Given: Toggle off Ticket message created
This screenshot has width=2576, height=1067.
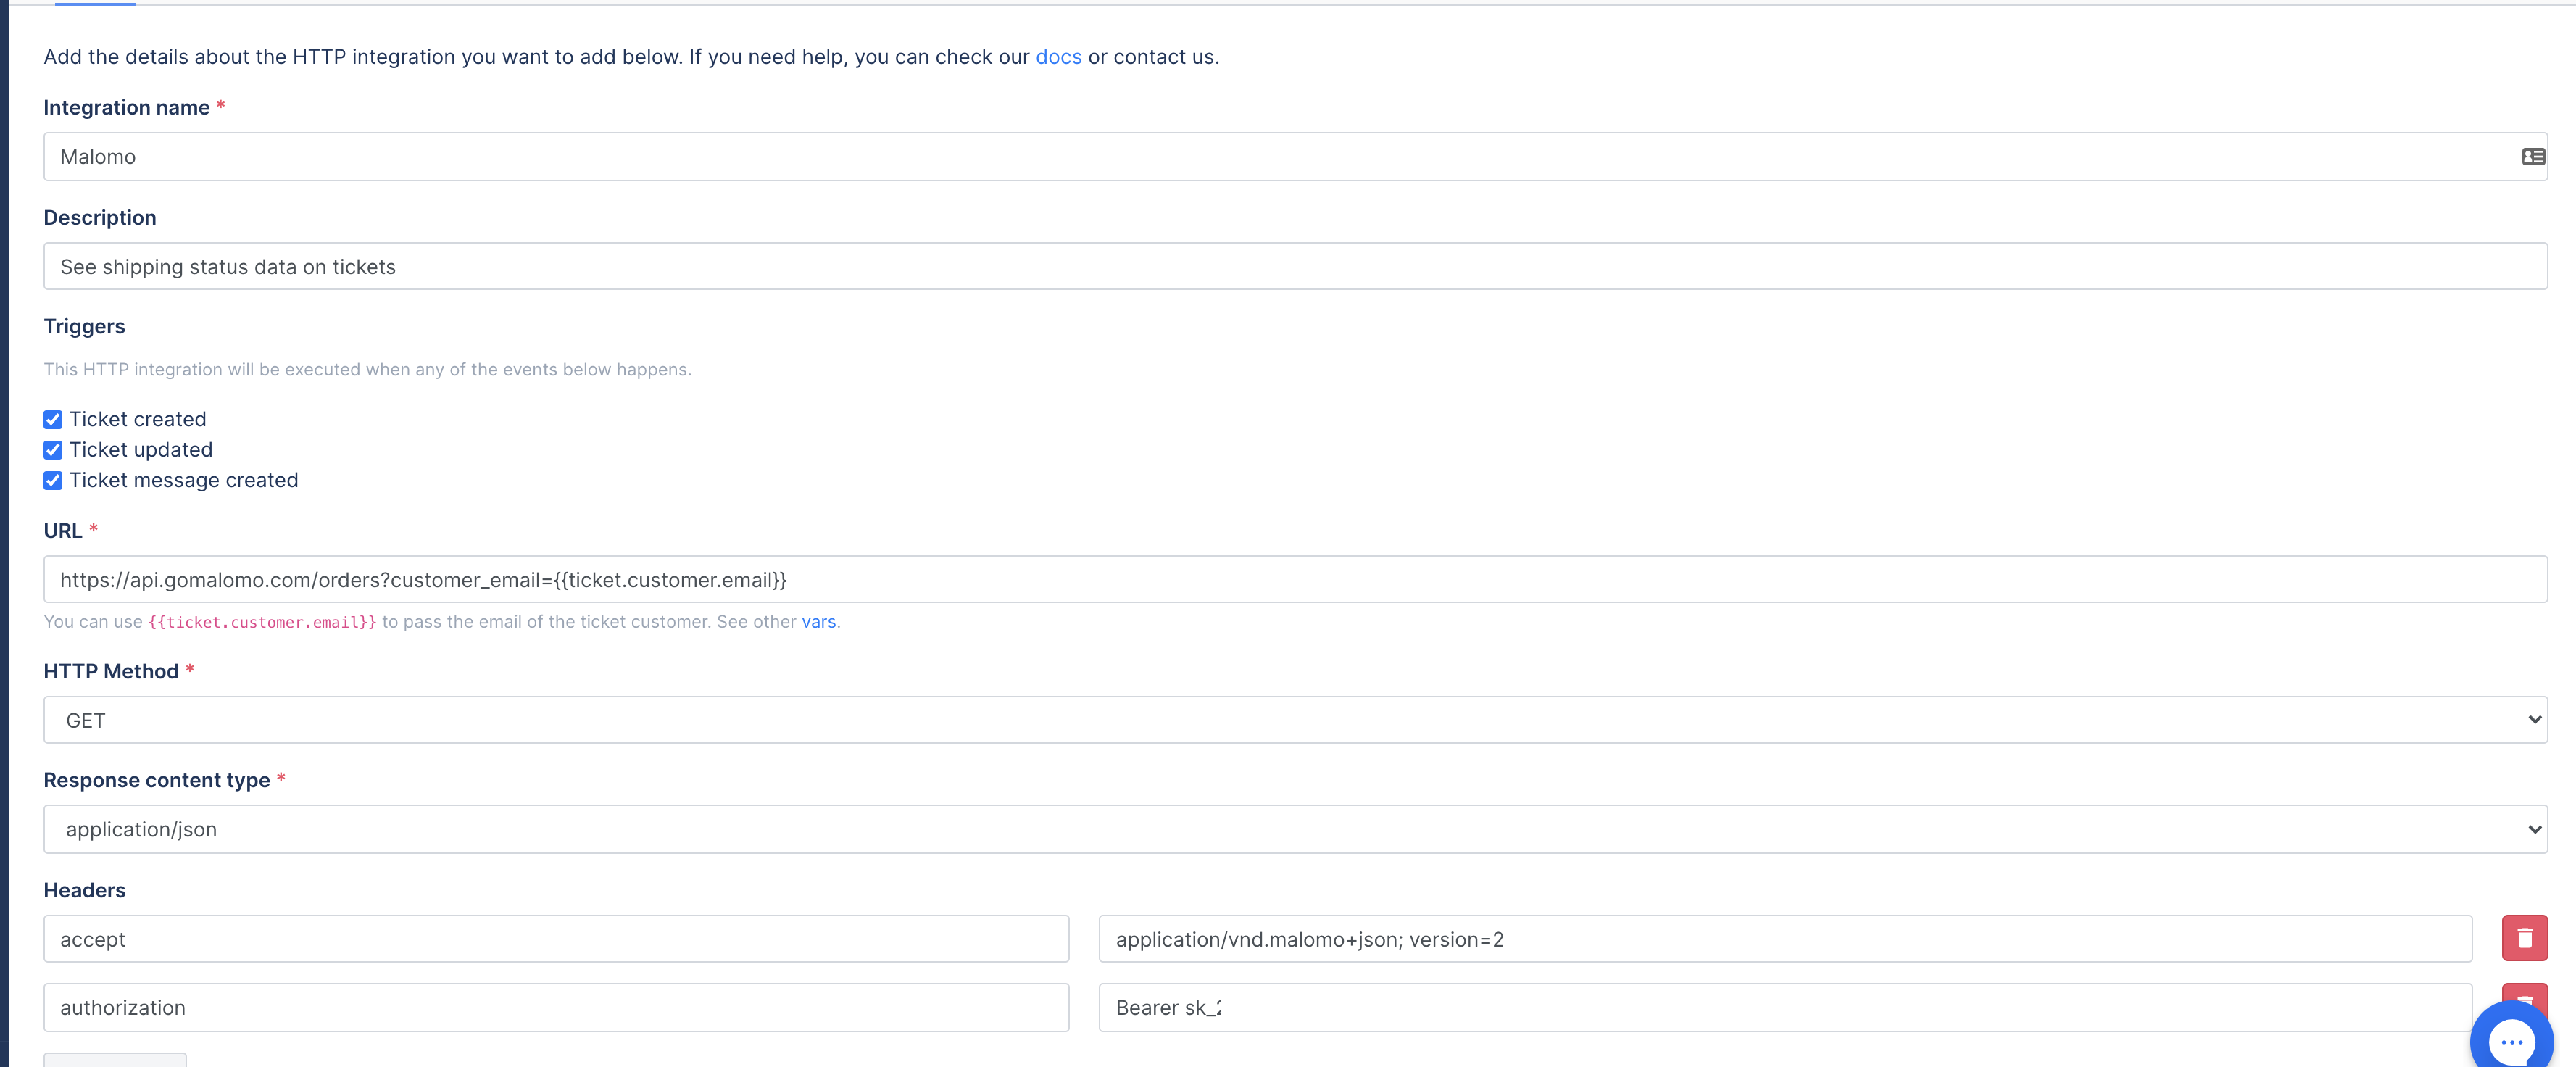Looking at the screenshot, I should point(53,481).
